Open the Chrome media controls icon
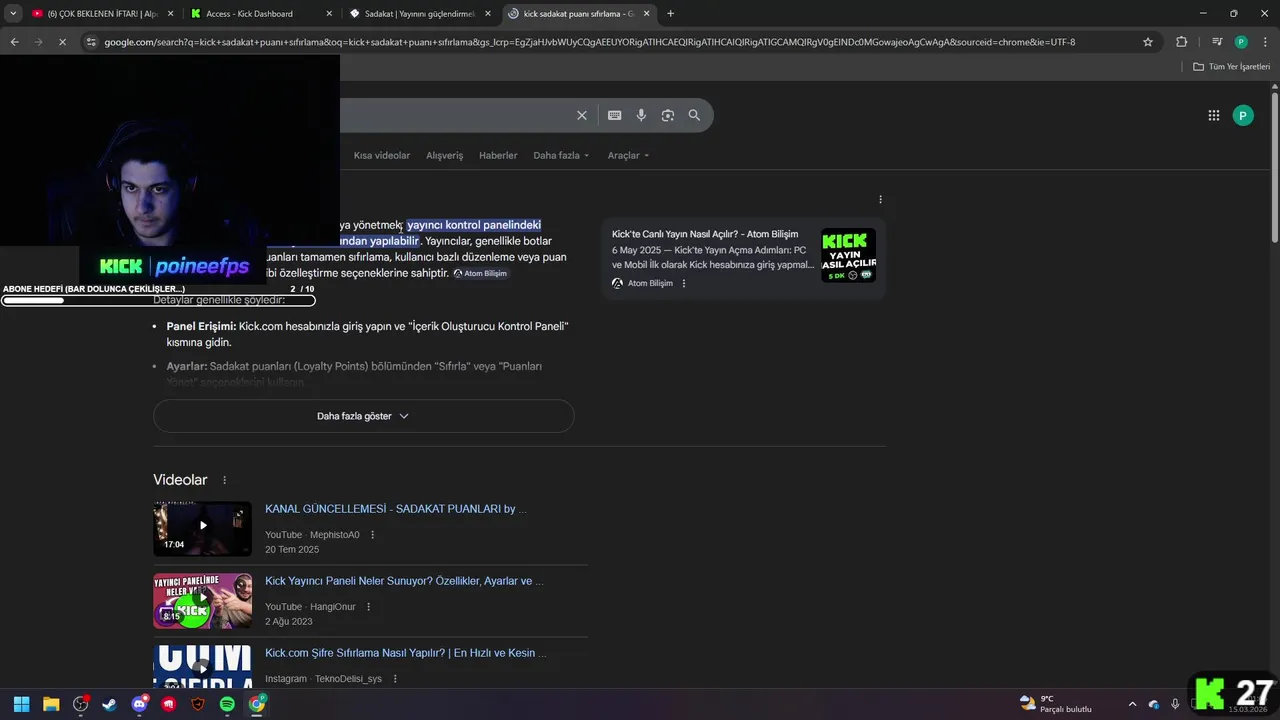 point(1216,42)
